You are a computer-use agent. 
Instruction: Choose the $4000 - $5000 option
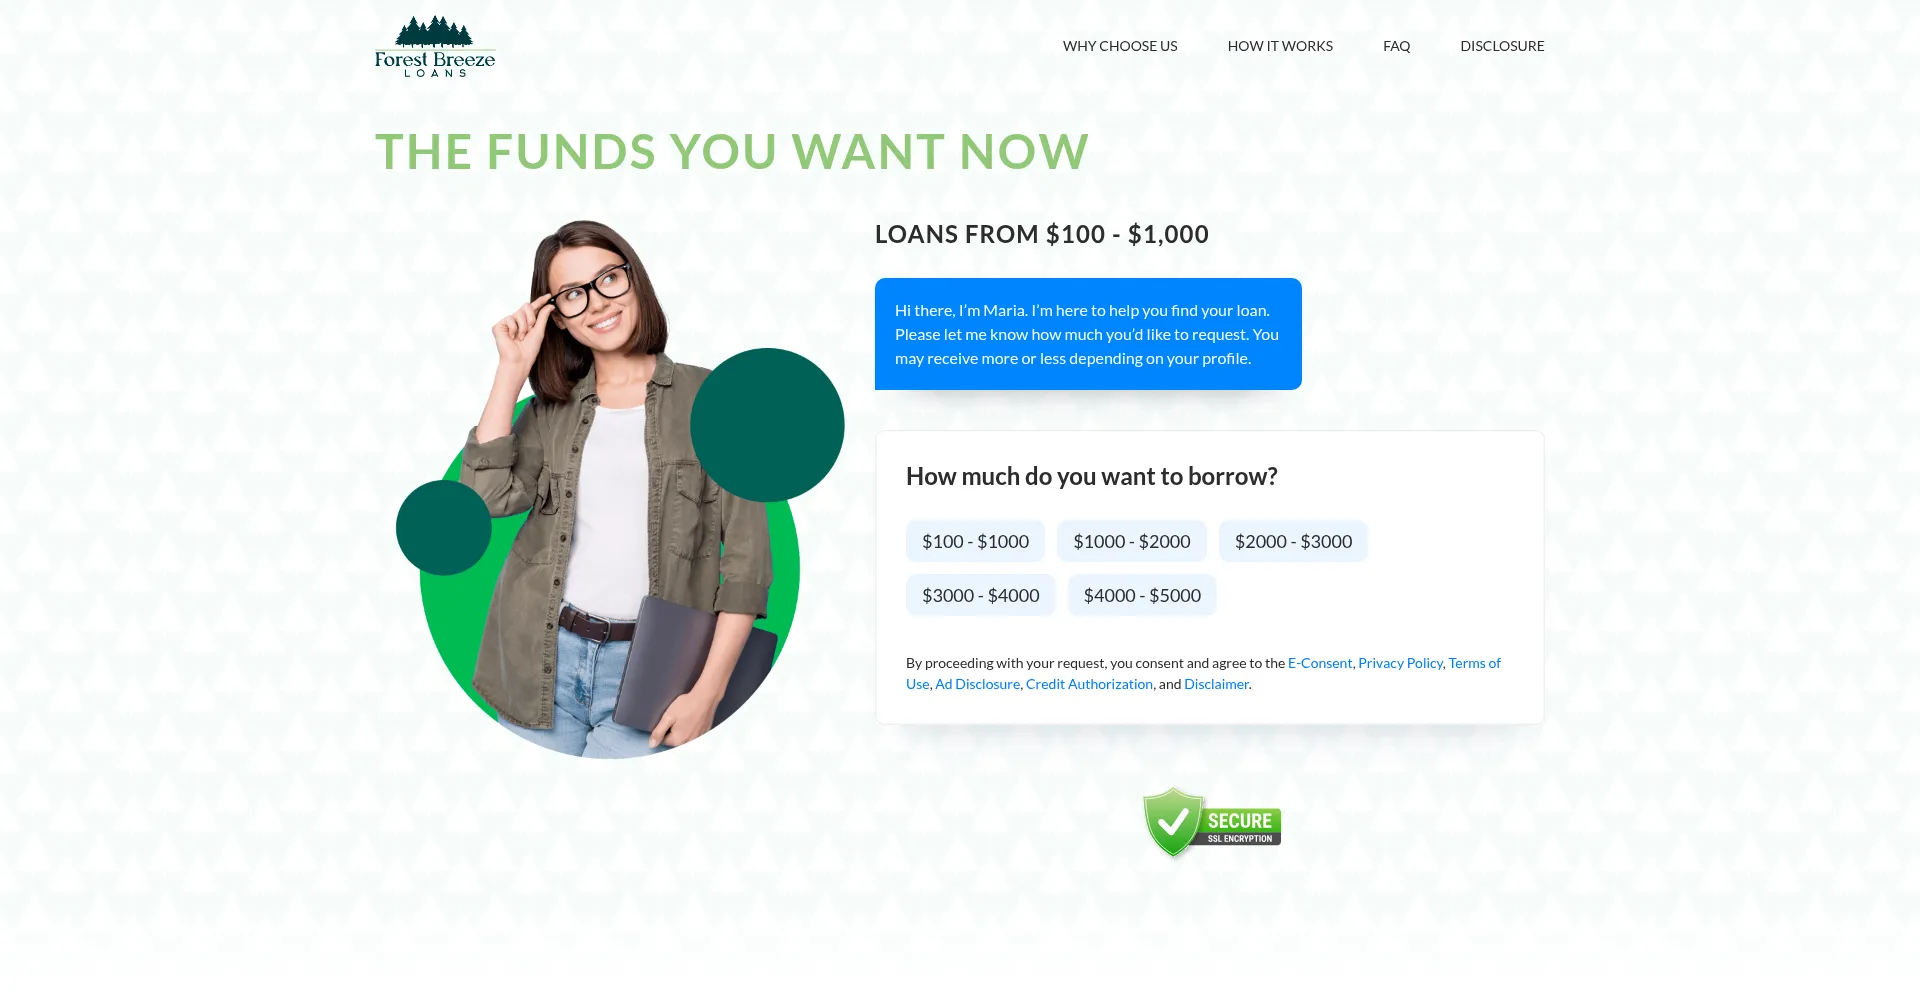(x=1142, y=595)
